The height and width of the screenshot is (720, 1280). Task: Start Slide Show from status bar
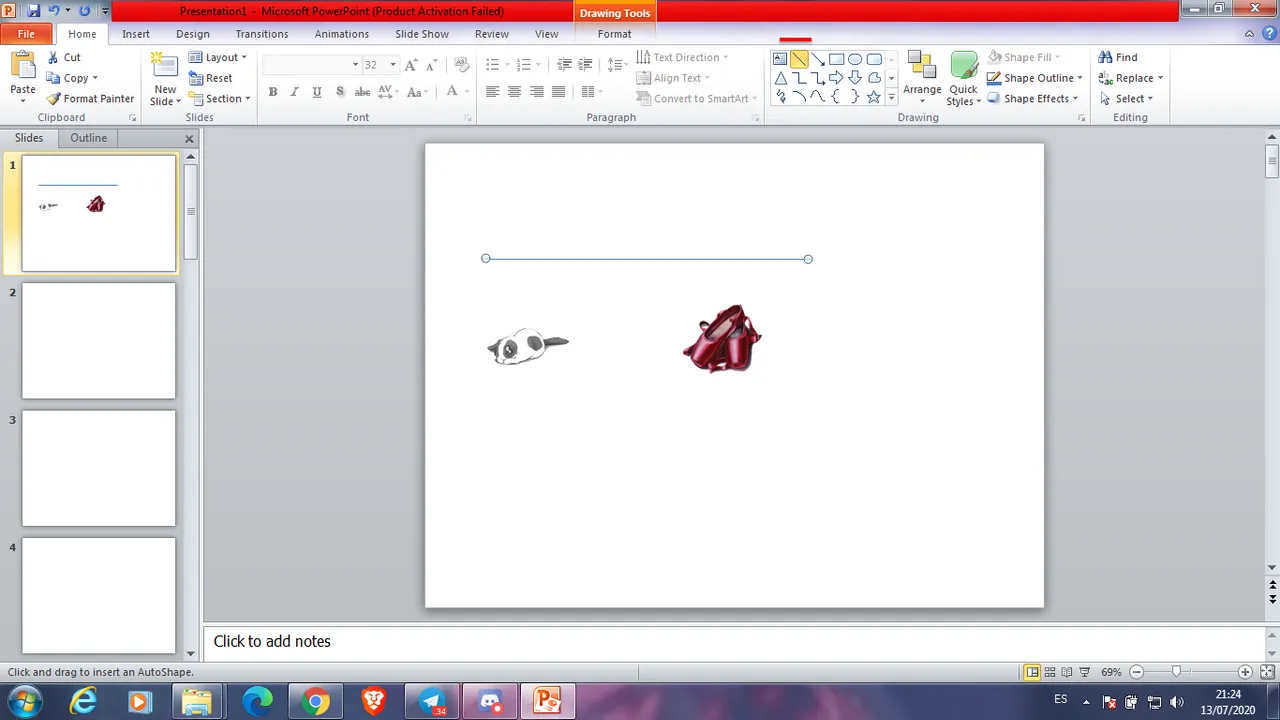coord(1084,672)
